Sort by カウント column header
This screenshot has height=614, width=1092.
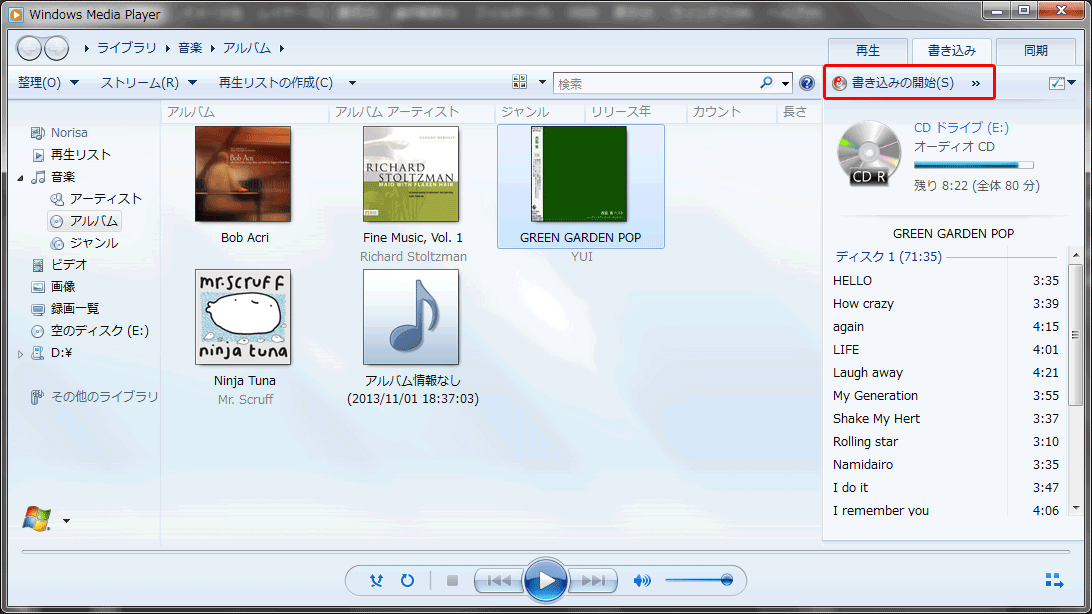[x=717, y=111]
